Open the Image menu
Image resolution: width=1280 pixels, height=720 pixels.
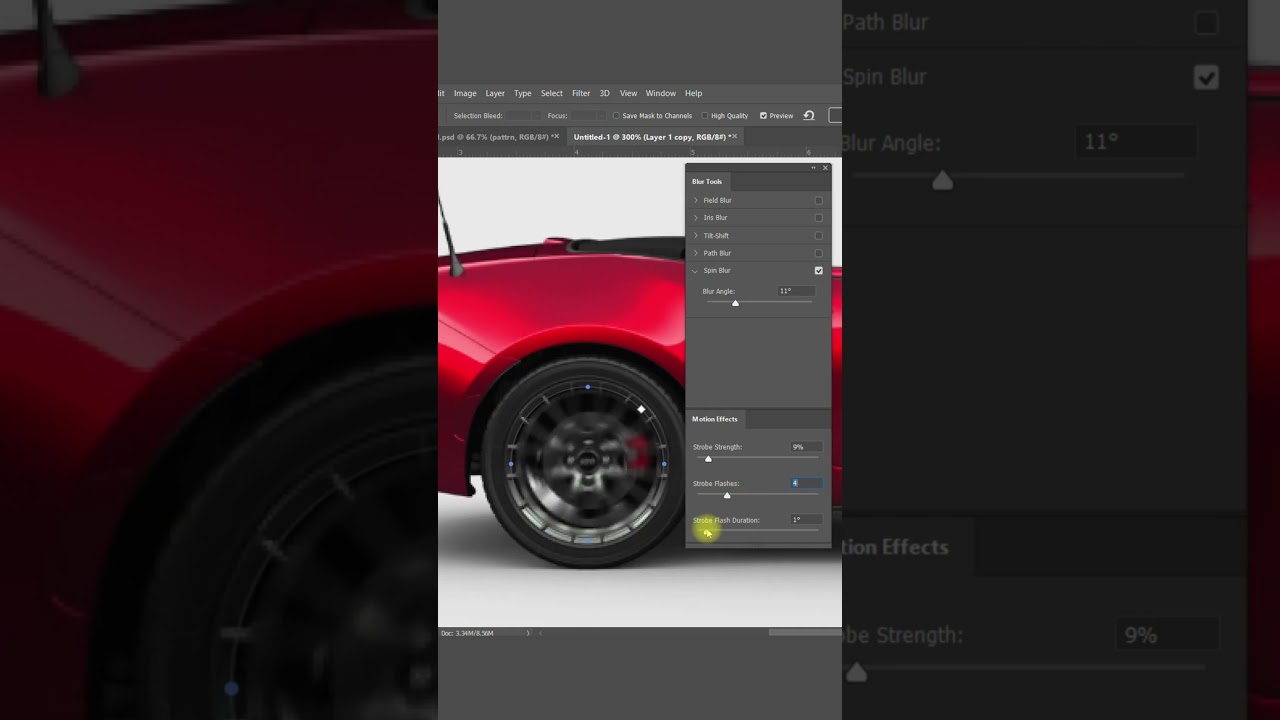tap(465, 93)
